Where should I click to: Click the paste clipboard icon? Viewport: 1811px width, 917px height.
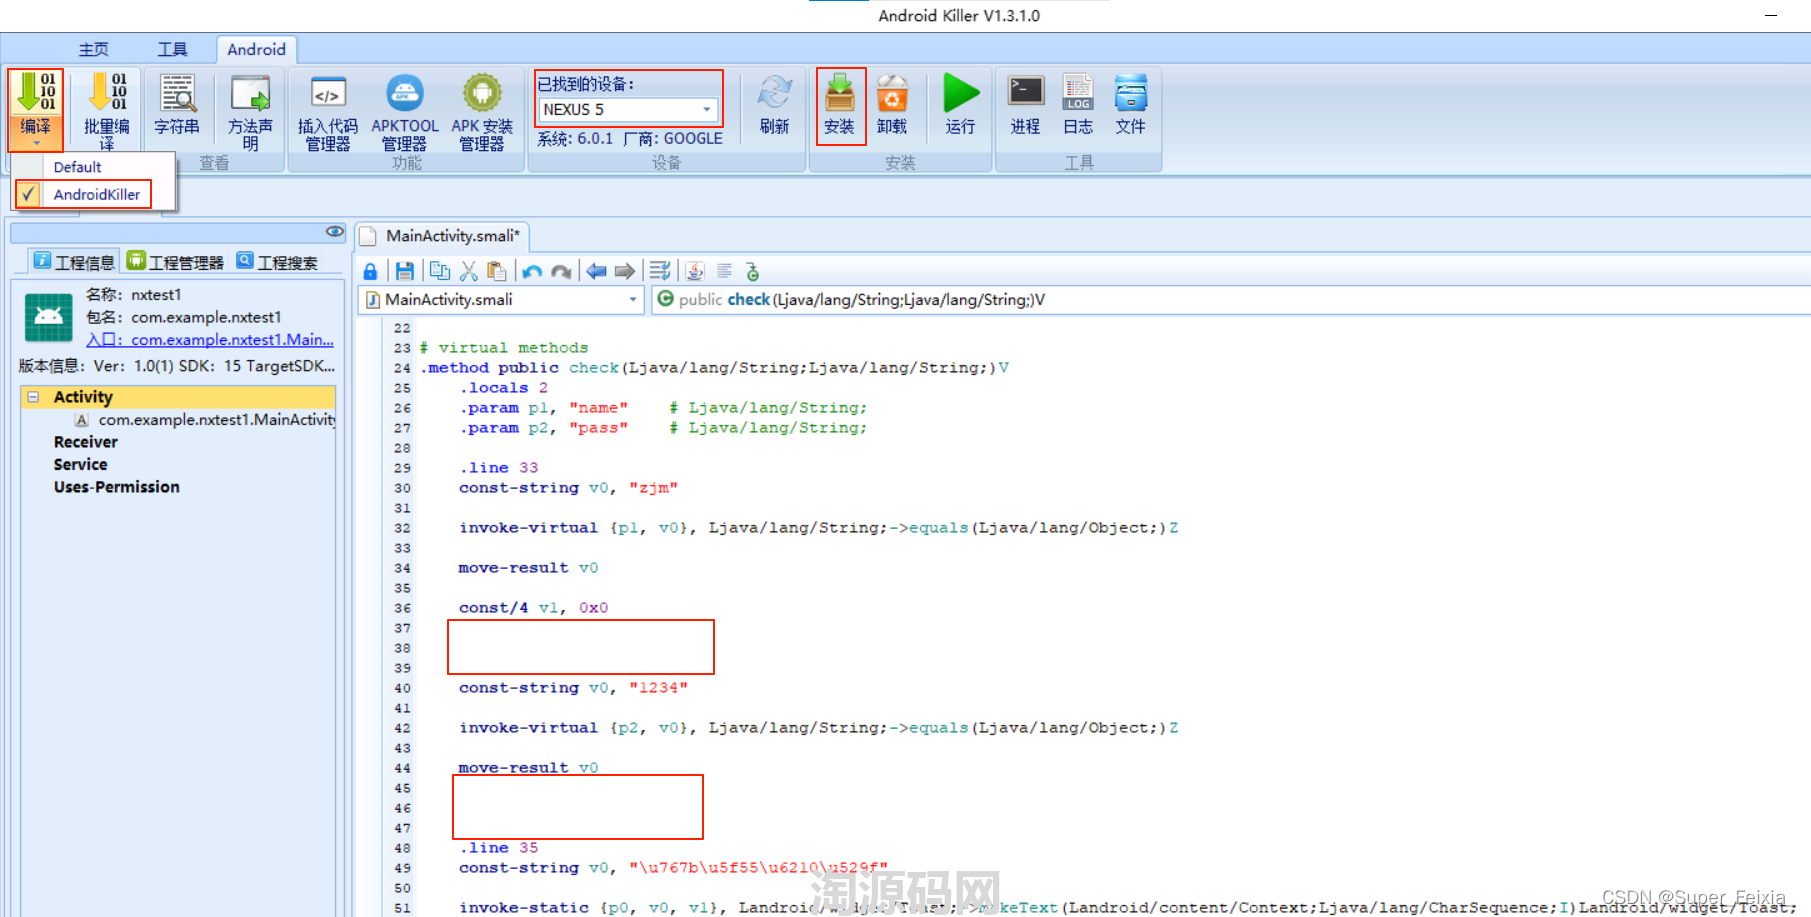(496, 271)
